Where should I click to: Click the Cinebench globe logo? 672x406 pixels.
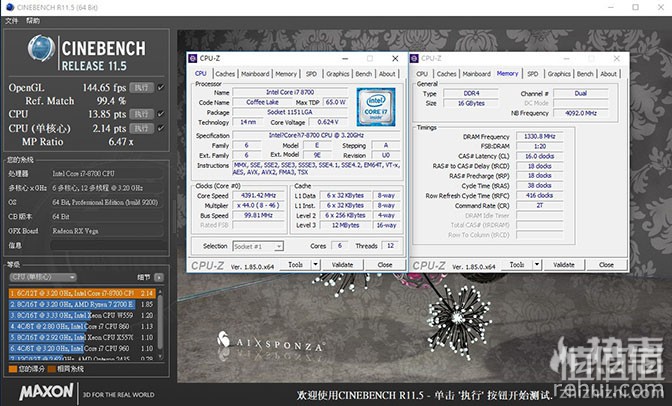(42, 48)
